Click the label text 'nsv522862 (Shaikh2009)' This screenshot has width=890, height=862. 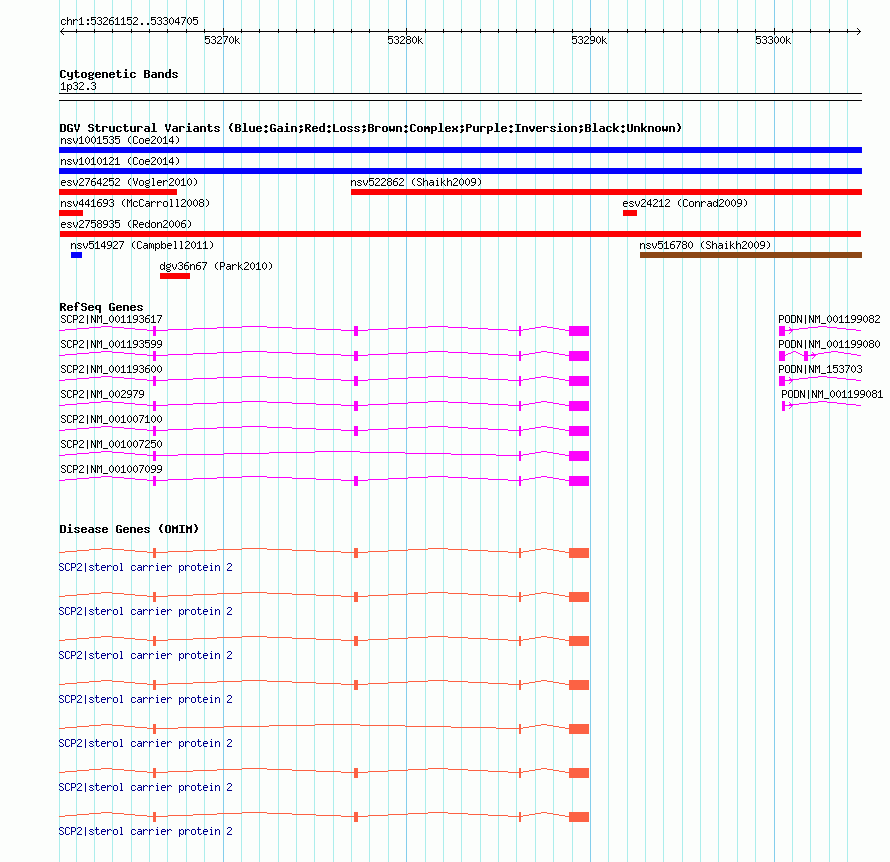coord(416,182)
